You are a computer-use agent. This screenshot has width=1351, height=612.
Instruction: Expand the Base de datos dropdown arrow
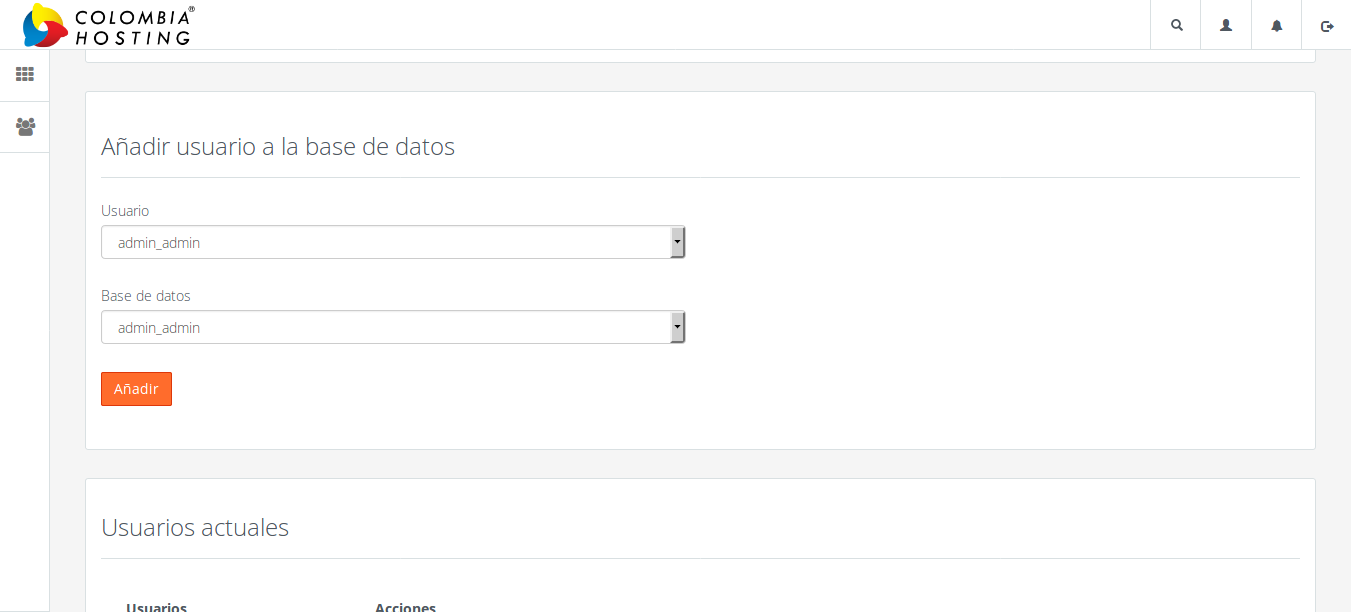point(677,327)
